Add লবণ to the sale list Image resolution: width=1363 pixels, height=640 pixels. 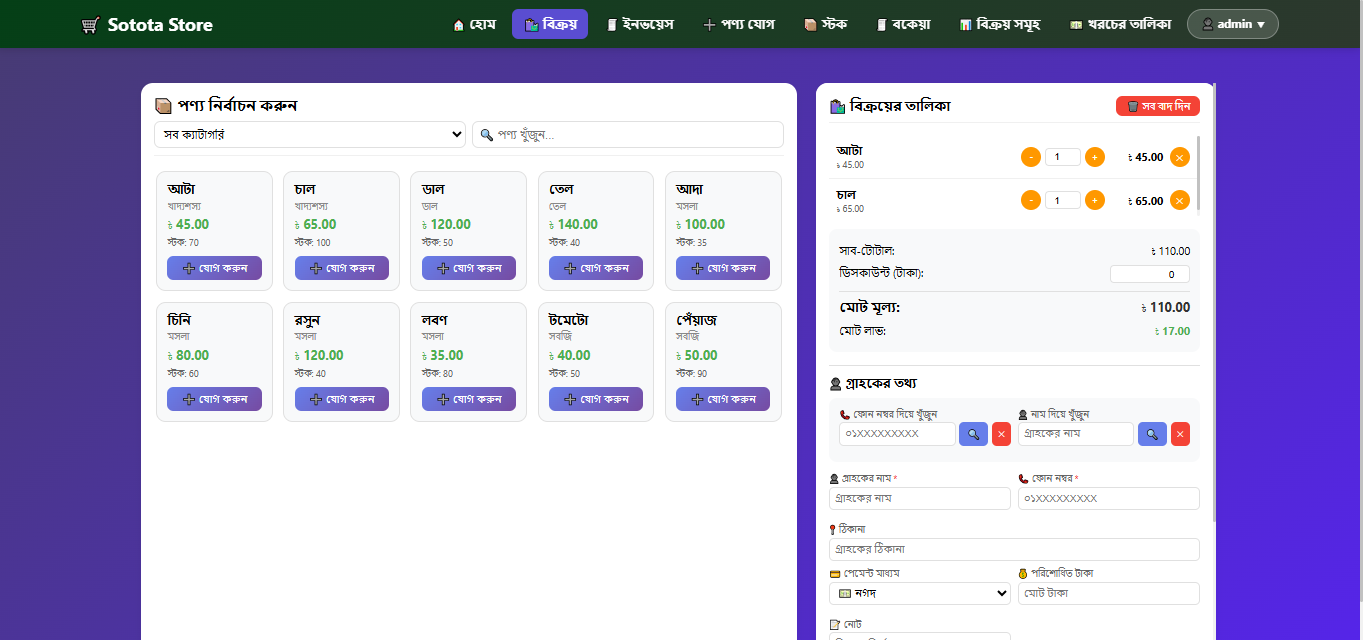click(x=469, y=399)
